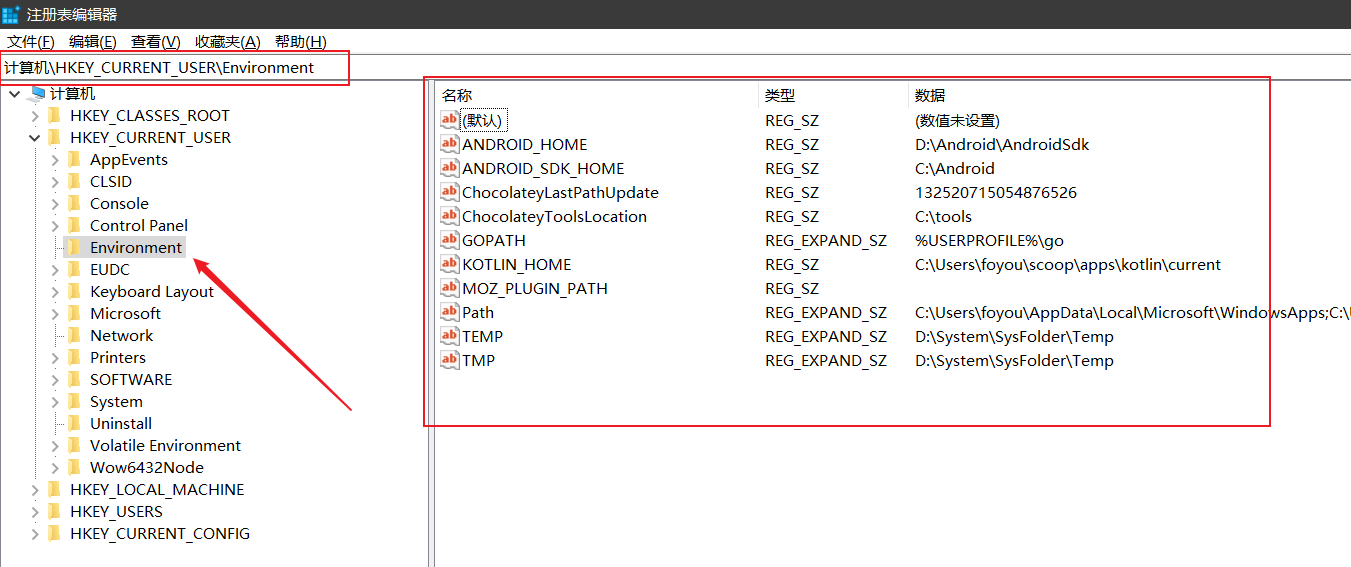The width and height of the screenshot is (1351, 567).
Task: Click the ab icon beside GOPATH value
Action: click(450, 240)
